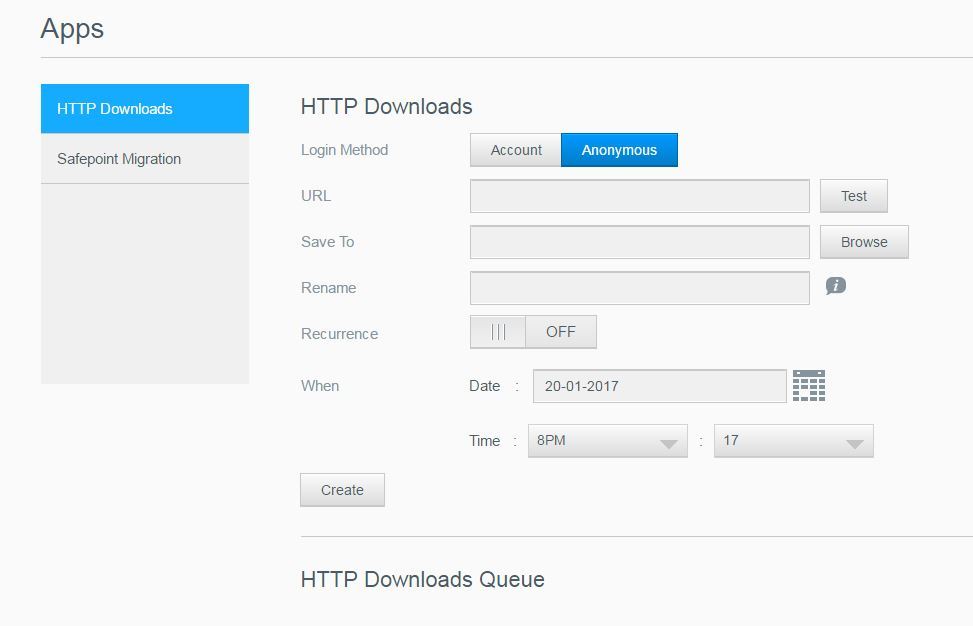Viewport: 973px width, 626px height.
Task: Click the Date field showing 20-01-2017
Action: 659,386
